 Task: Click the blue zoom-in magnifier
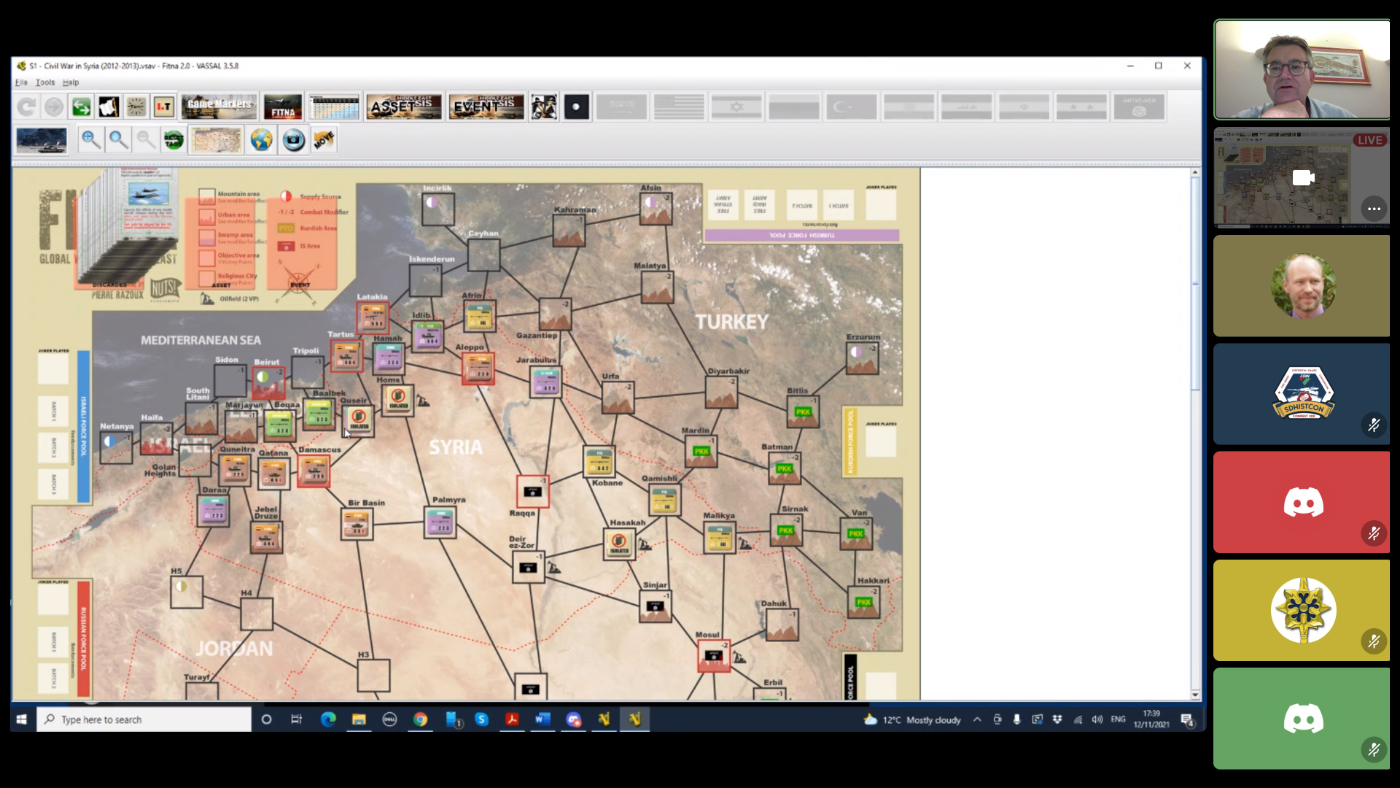point(91,140)
